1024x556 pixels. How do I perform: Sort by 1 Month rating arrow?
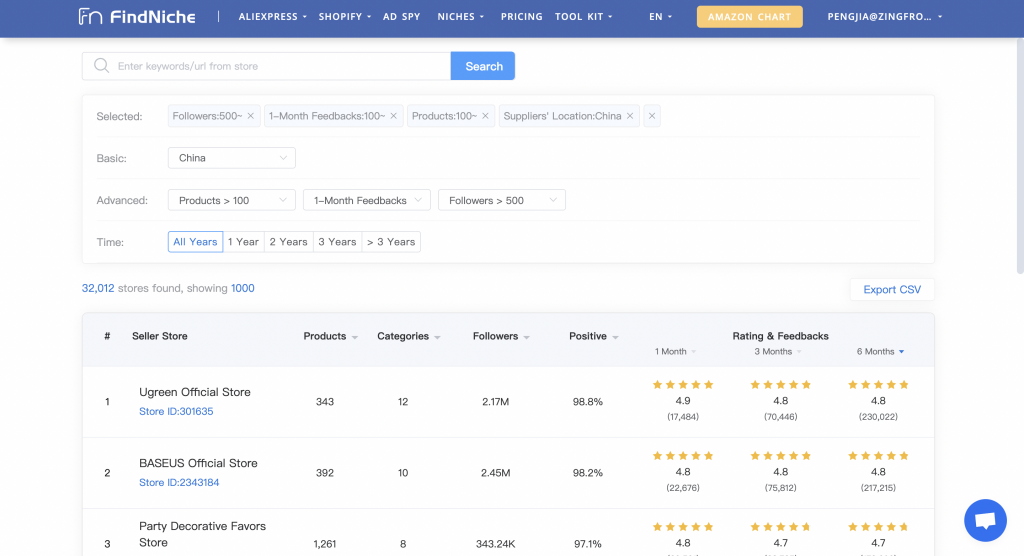tap(694, 352)
